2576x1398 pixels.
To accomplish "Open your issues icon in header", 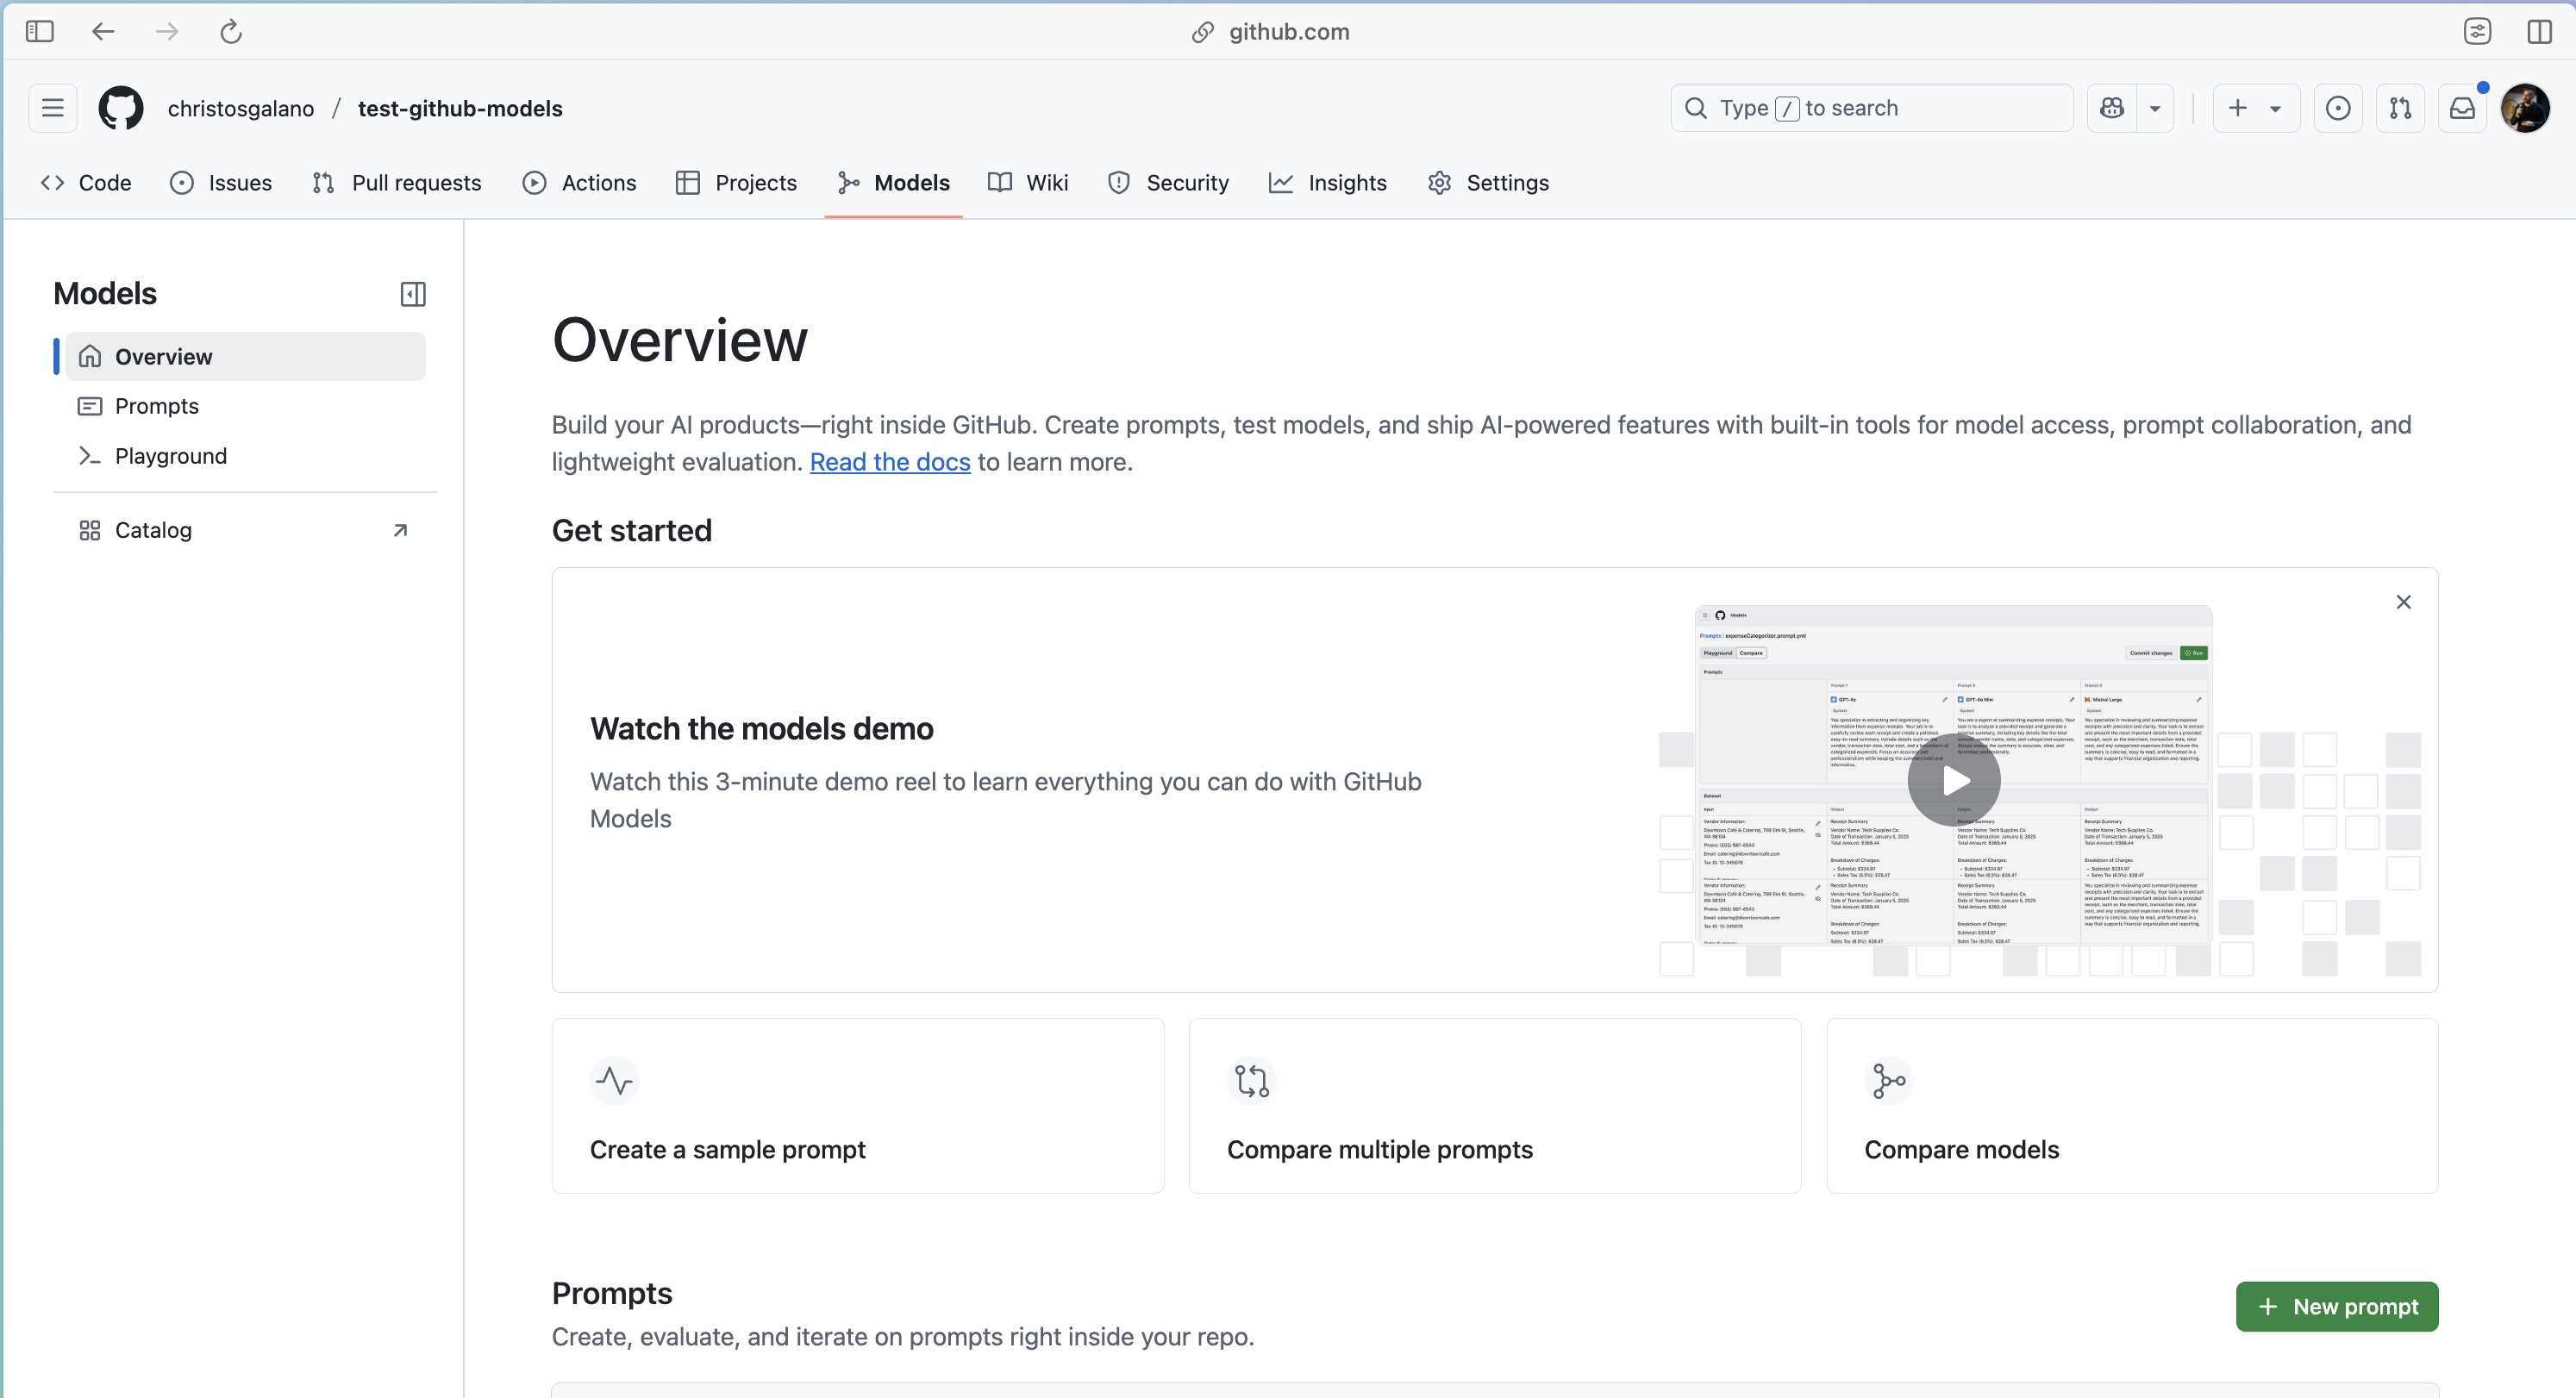I will tap(2338, 108).
